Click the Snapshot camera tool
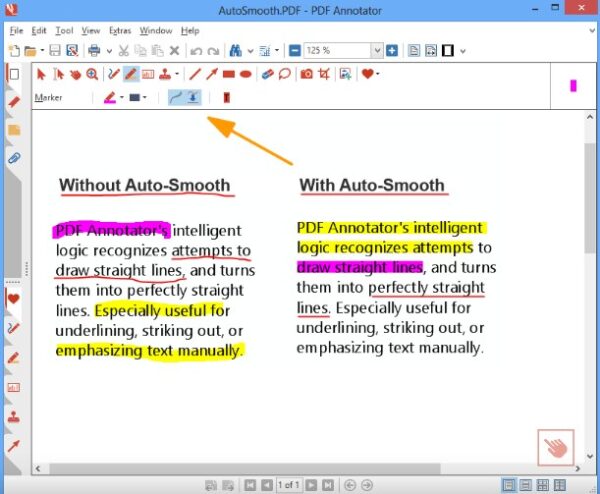The image size is (600, 494). [x=307, y=74]
